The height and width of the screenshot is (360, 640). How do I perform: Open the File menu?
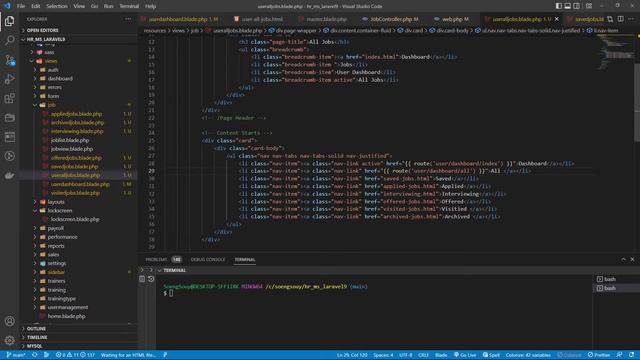coord(21,6)
